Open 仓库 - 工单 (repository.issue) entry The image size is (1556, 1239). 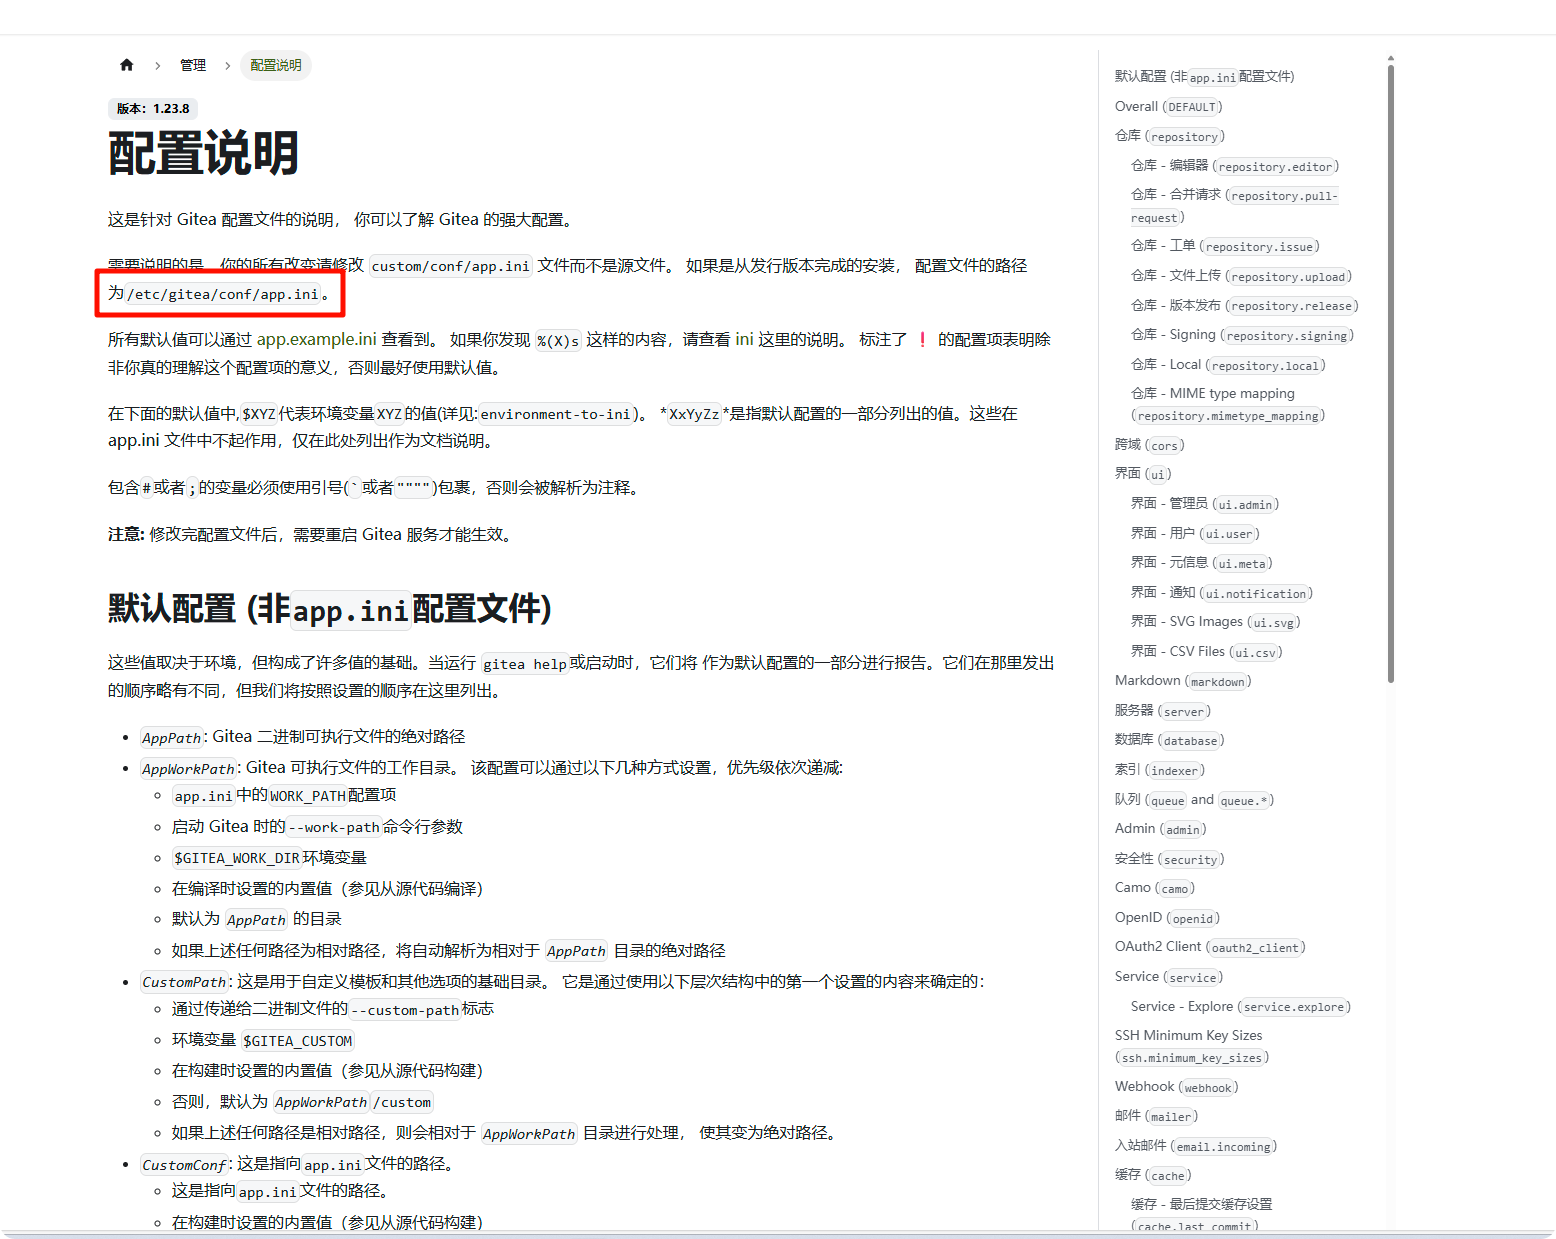point(1225,246)
